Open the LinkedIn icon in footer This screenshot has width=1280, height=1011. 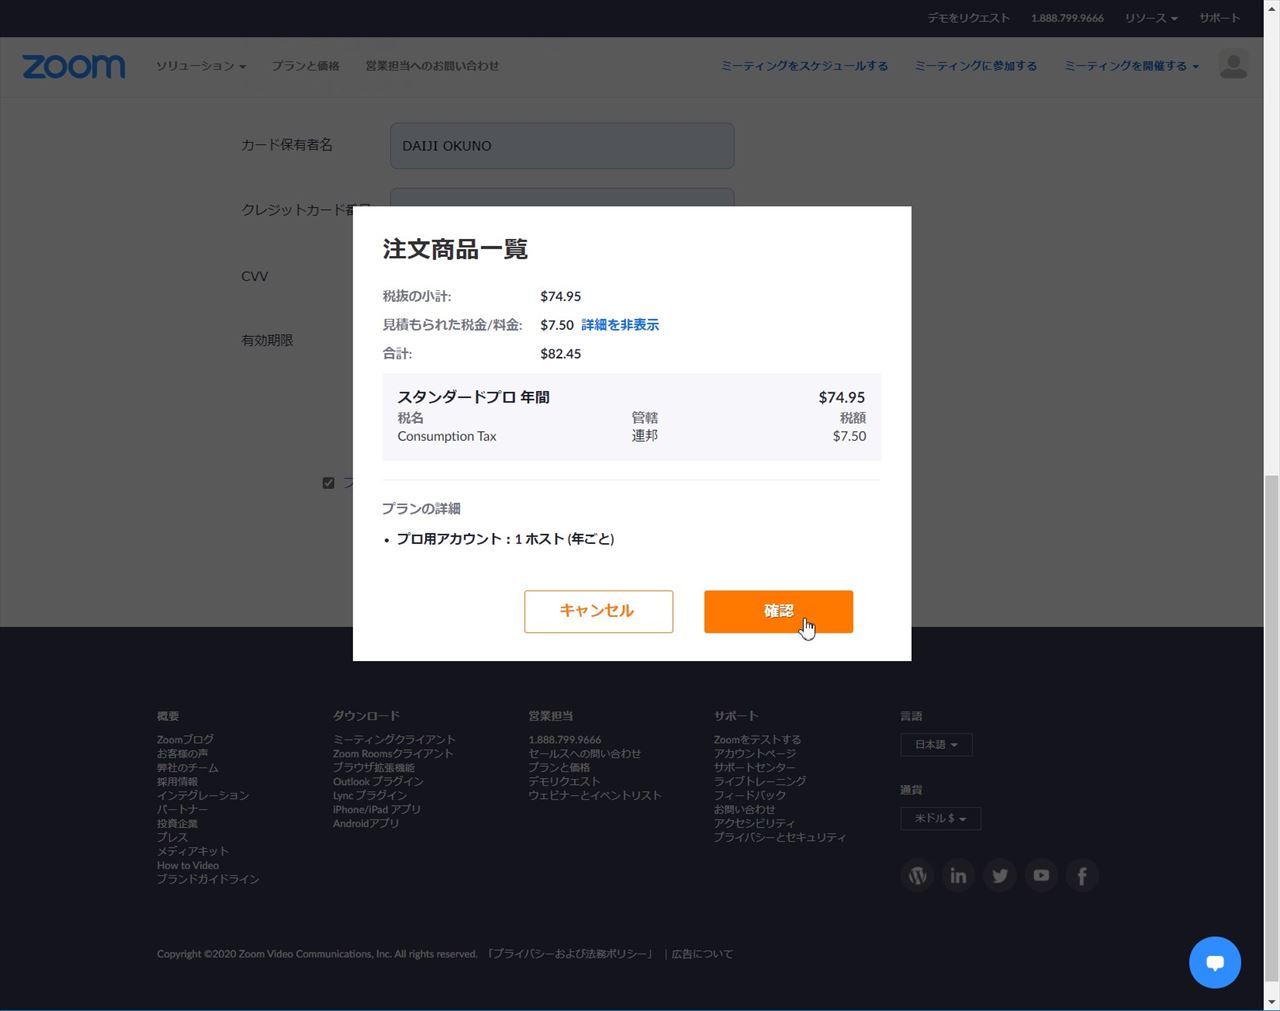point(958,876)
